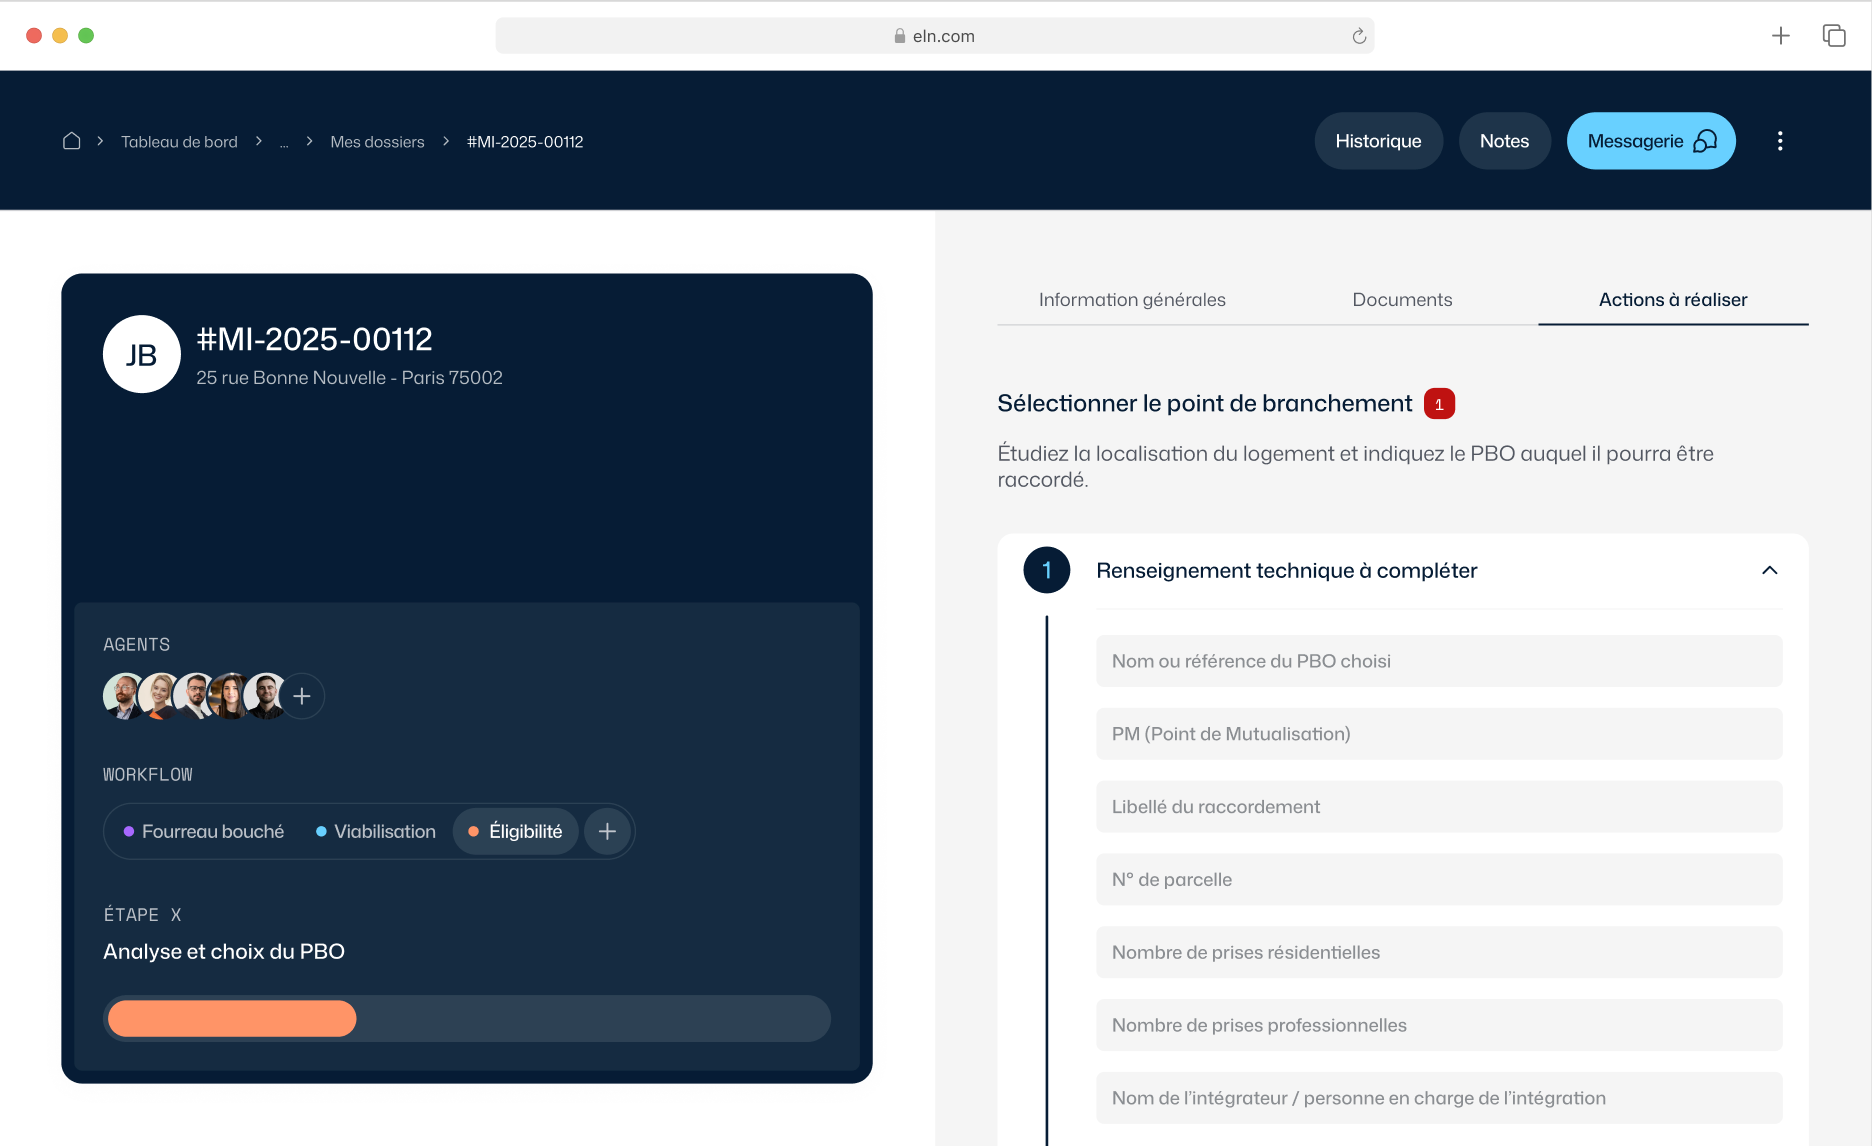Open the vertical three-dot options menu

click(1780, 141)
